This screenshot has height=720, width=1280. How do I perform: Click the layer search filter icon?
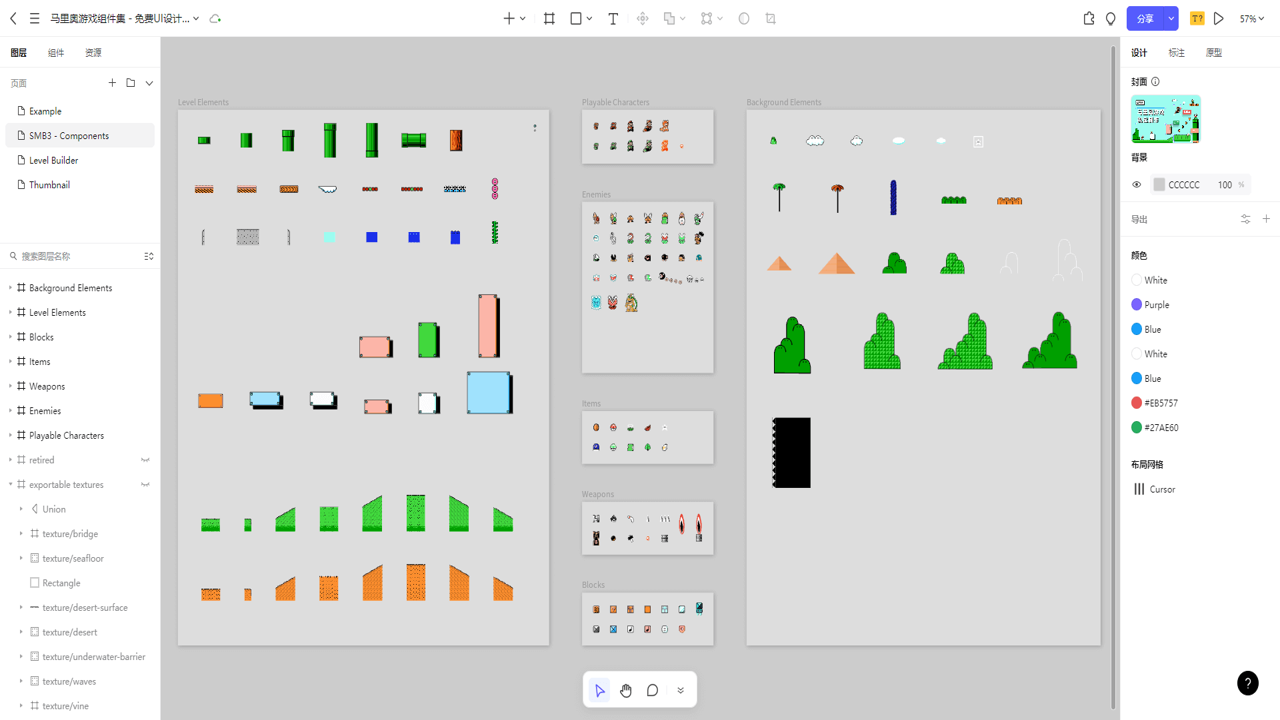point(149,256)
